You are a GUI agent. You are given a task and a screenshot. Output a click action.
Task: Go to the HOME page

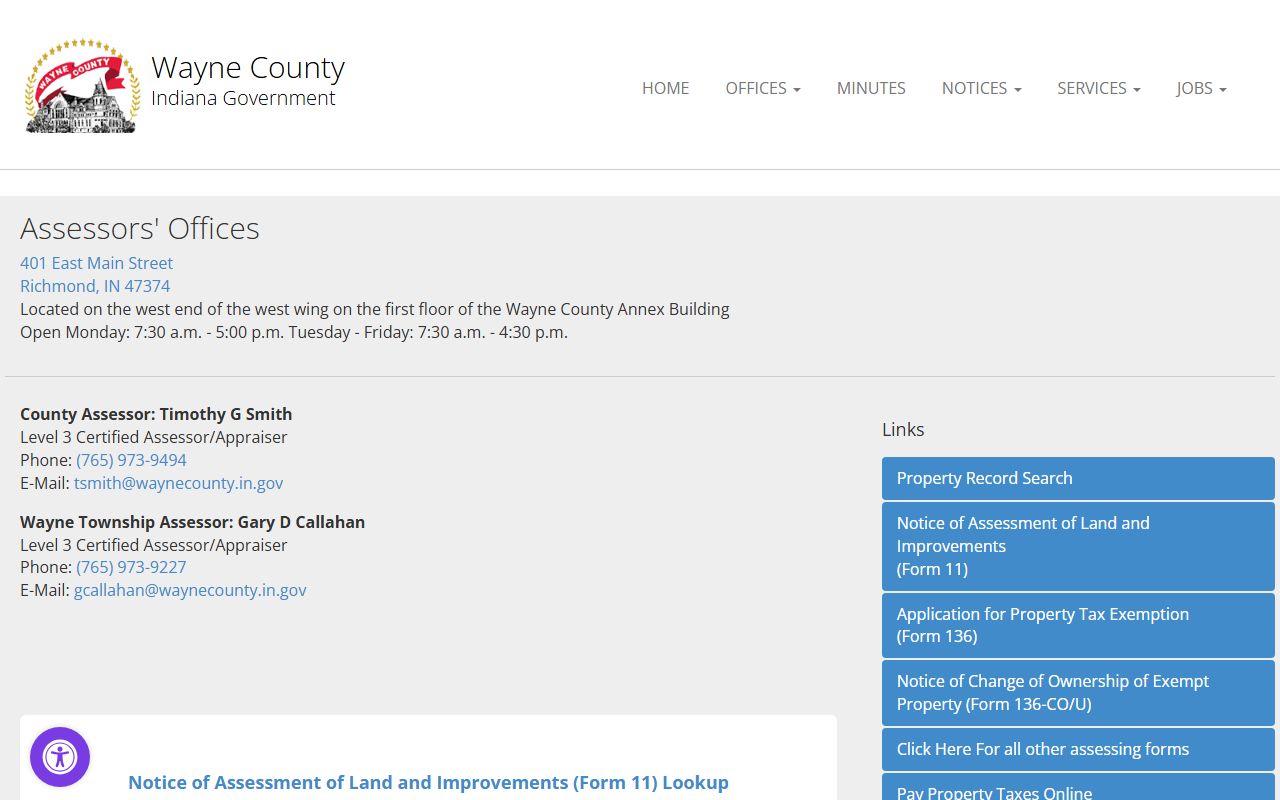[665, 88]
